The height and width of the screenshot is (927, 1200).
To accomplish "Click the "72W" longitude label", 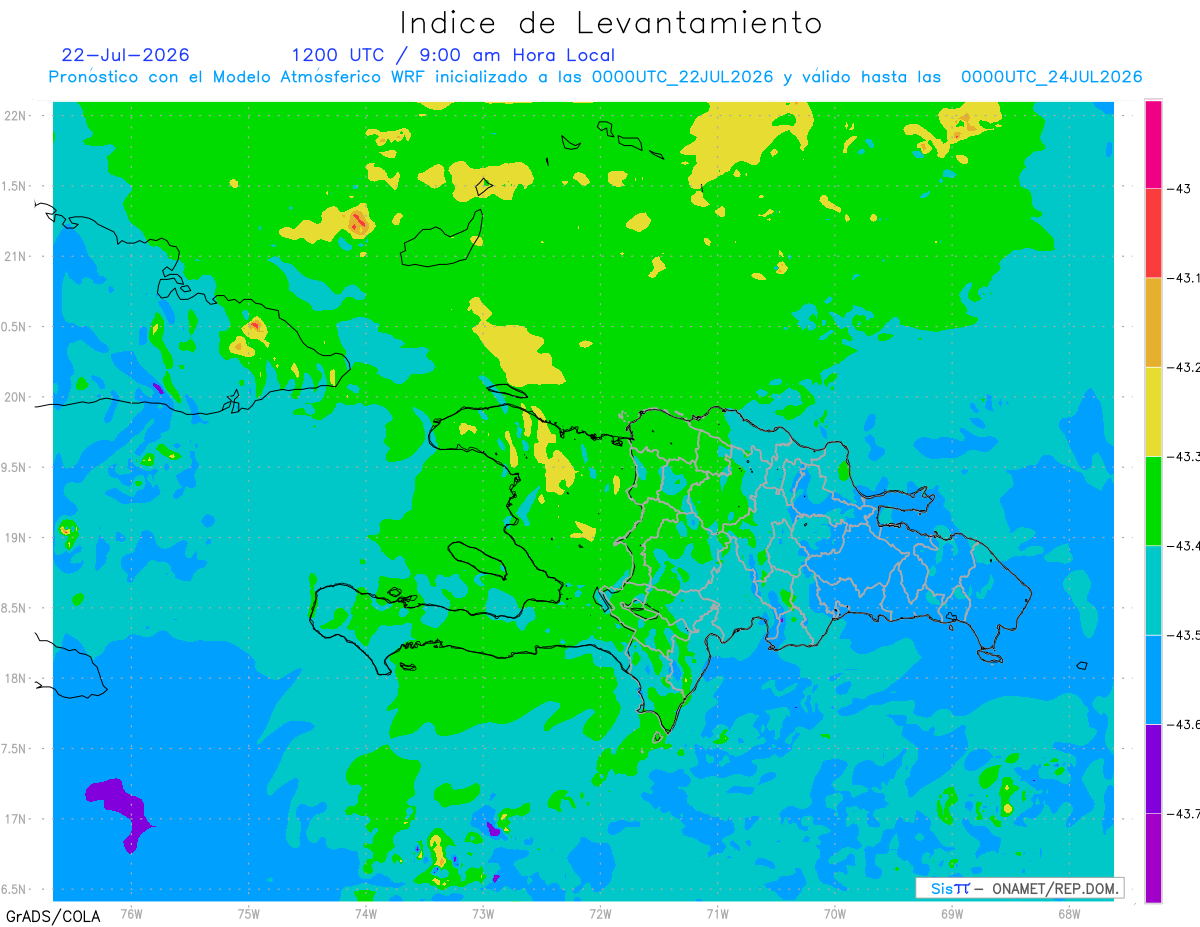I will pos(600,913).
